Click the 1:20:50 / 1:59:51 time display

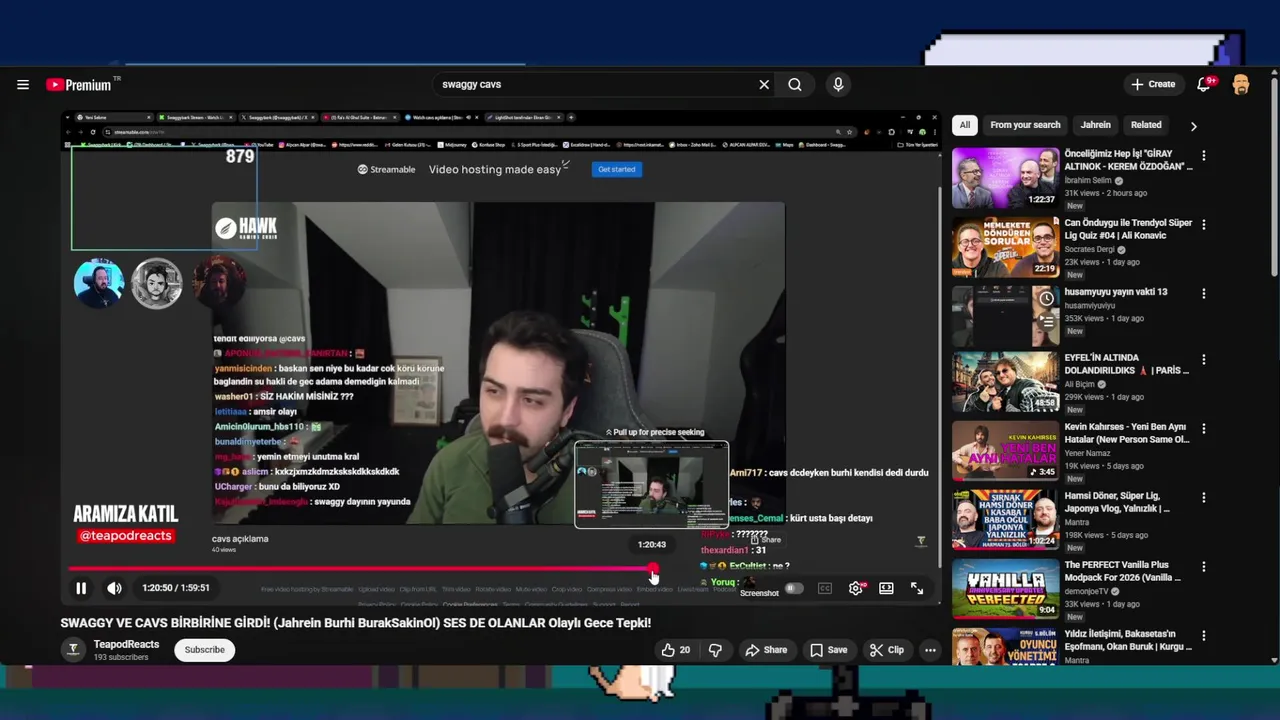point(176,588)
